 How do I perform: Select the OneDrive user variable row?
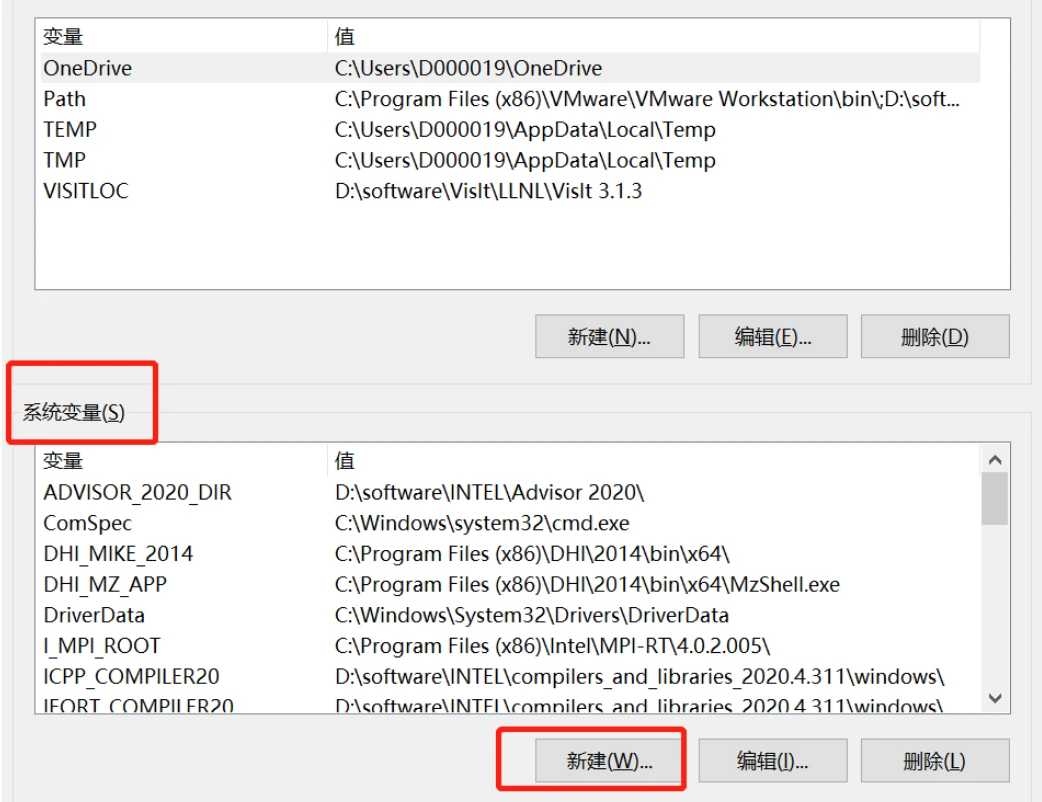[x=510, y=68]
